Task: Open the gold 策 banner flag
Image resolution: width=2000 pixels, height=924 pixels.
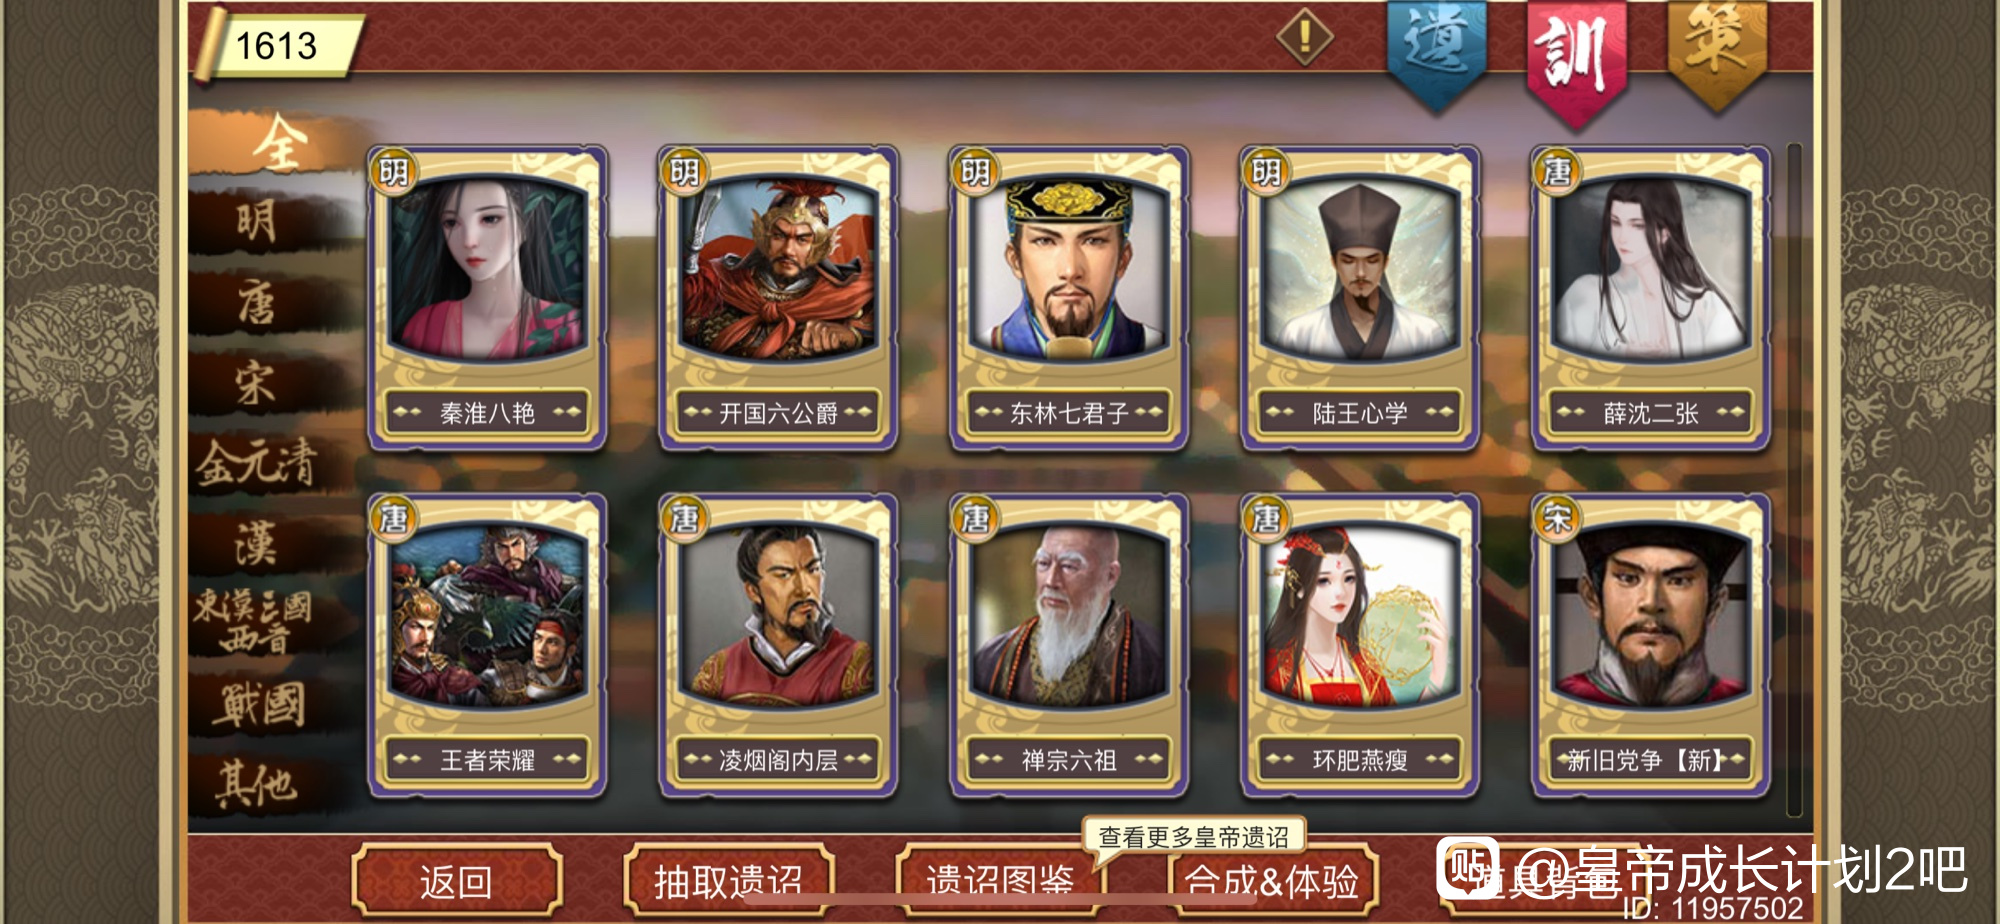Action: [1716, 52]
